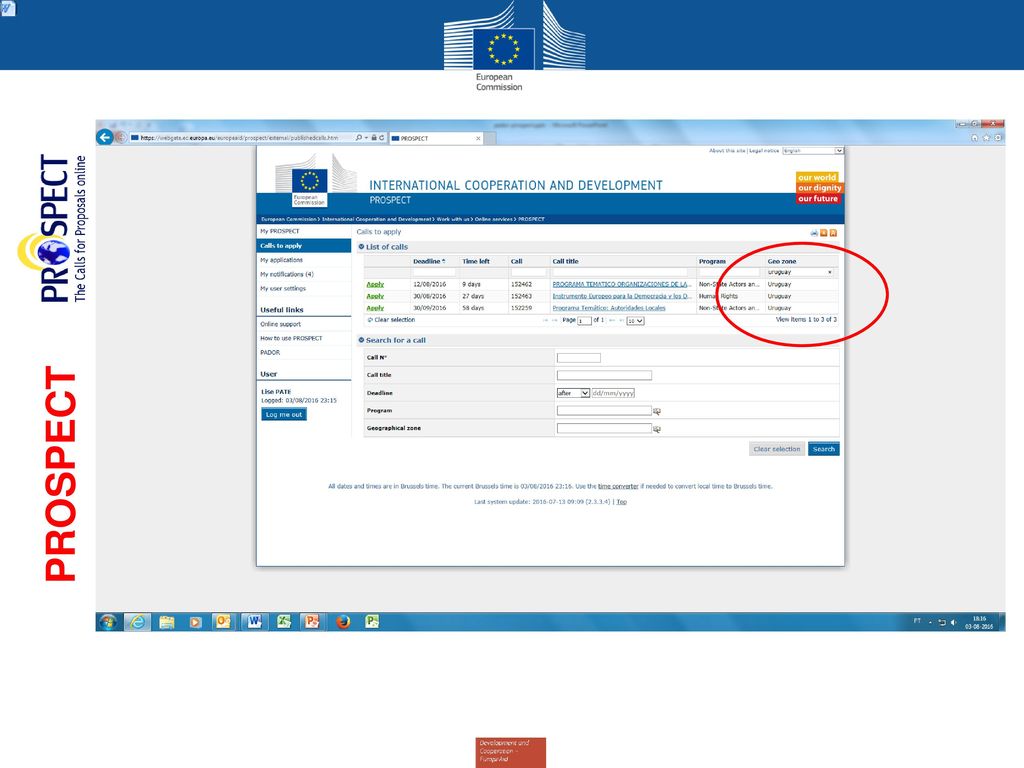Click the PADOR link
Image resolution: width=1024 pixels, height=768 pixels.
click(x=270, y=353)
